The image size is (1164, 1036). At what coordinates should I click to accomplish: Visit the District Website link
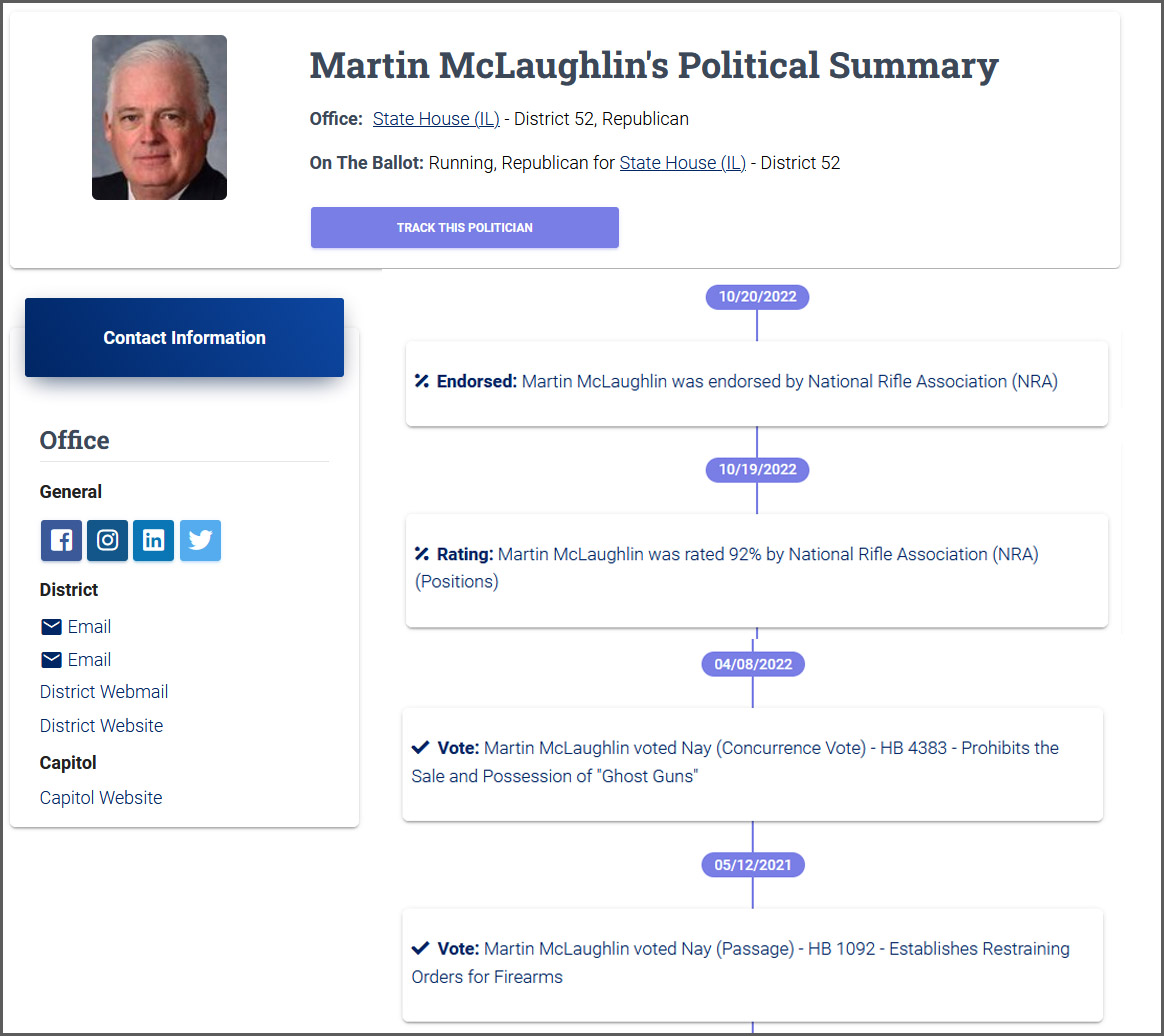pos(102,726)
